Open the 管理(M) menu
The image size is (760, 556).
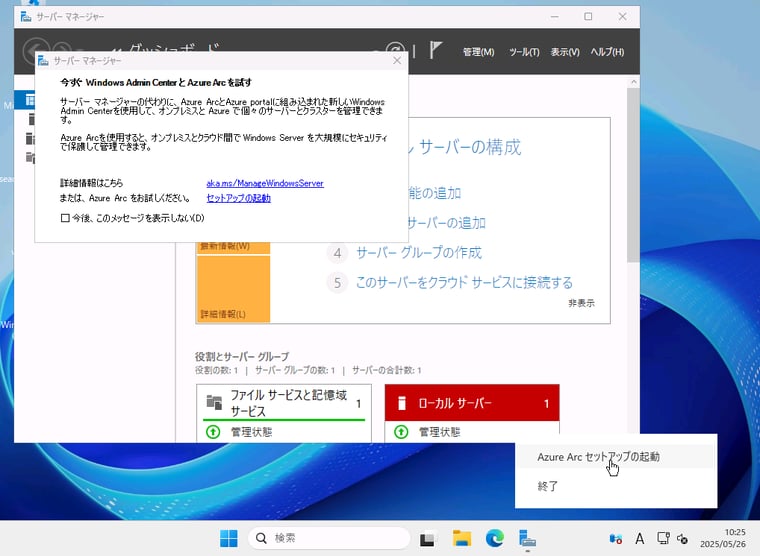478,52
